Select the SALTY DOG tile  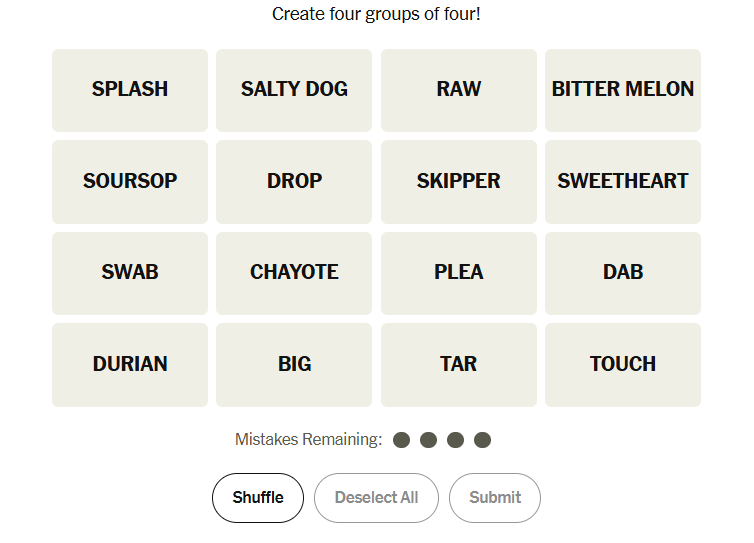tap(294, 90)
